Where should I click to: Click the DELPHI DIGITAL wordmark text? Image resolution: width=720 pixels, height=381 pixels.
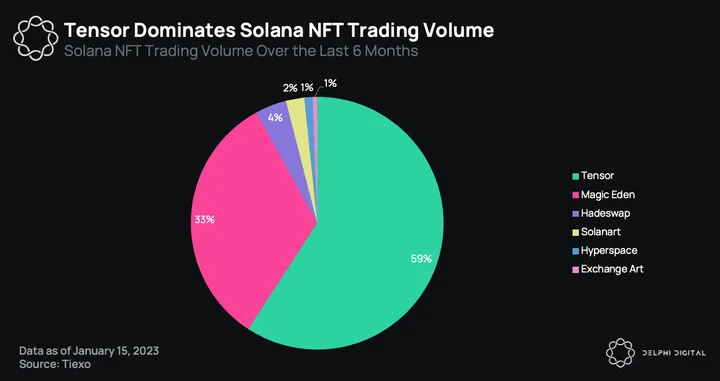pos(674,353)
